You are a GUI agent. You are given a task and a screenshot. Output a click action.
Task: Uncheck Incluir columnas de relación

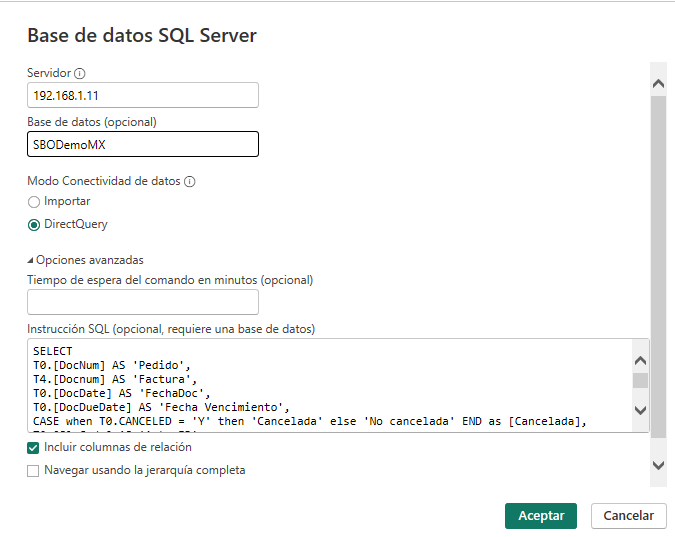click(34, 448)
